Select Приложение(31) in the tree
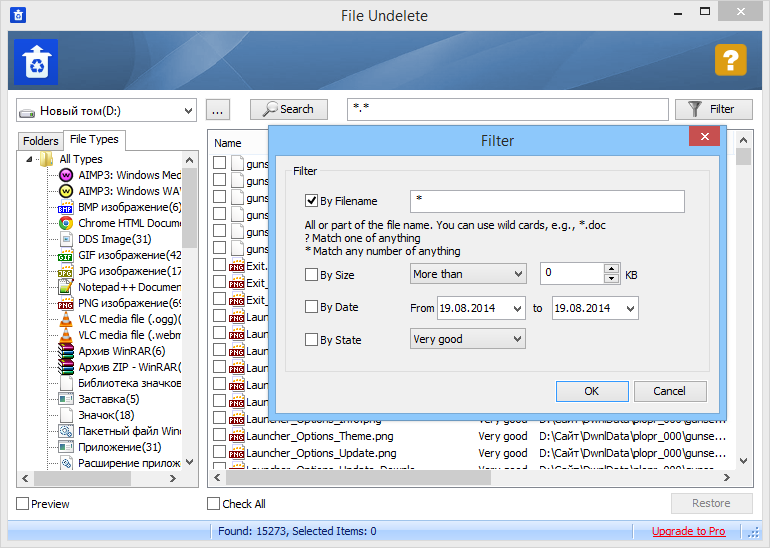The image size is (770, 548). [x=119, y=447]
